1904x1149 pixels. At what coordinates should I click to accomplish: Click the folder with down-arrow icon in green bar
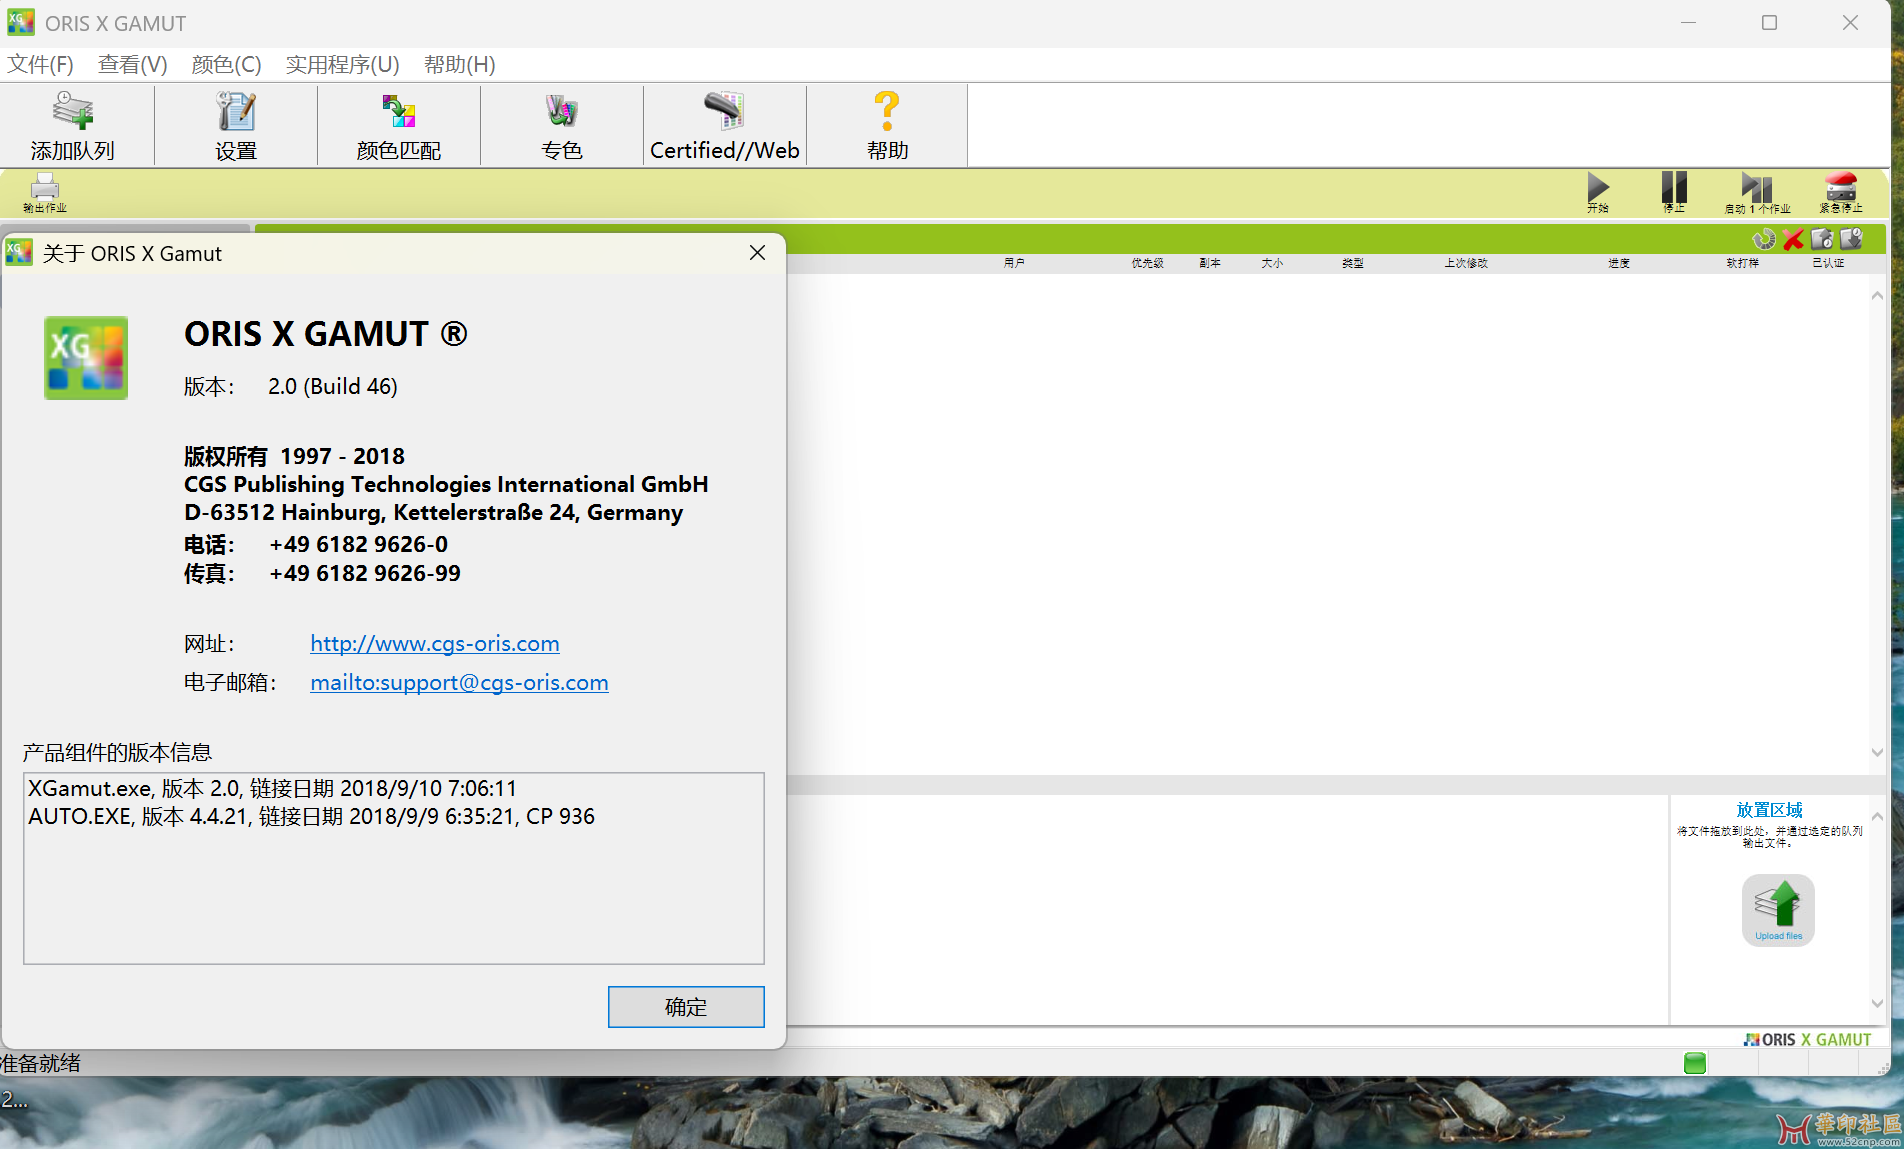[1851, 239]
